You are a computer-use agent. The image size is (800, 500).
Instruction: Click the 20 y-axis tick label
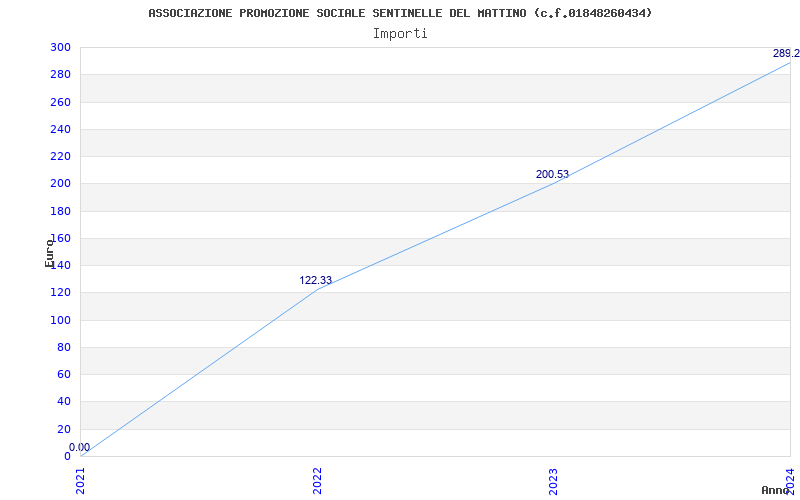(64, 429)
